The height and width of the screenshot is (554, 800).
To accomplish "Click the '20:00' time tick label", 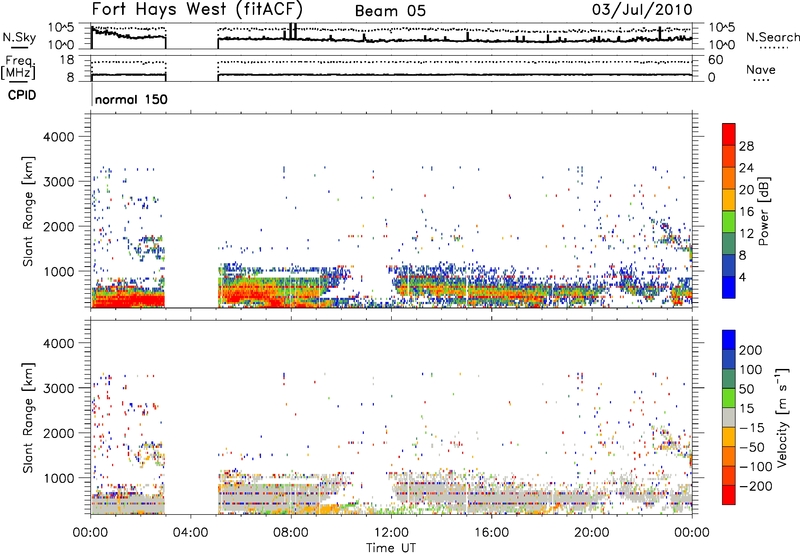I will [592, 533].
